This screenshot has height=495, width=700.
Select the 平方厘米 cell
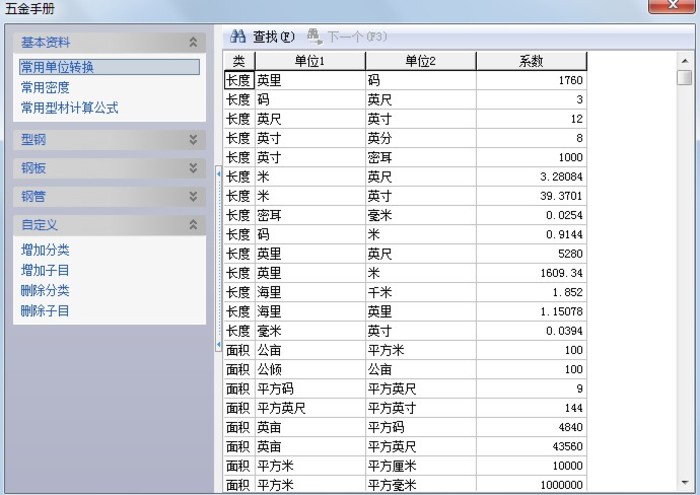click(421, 466)
